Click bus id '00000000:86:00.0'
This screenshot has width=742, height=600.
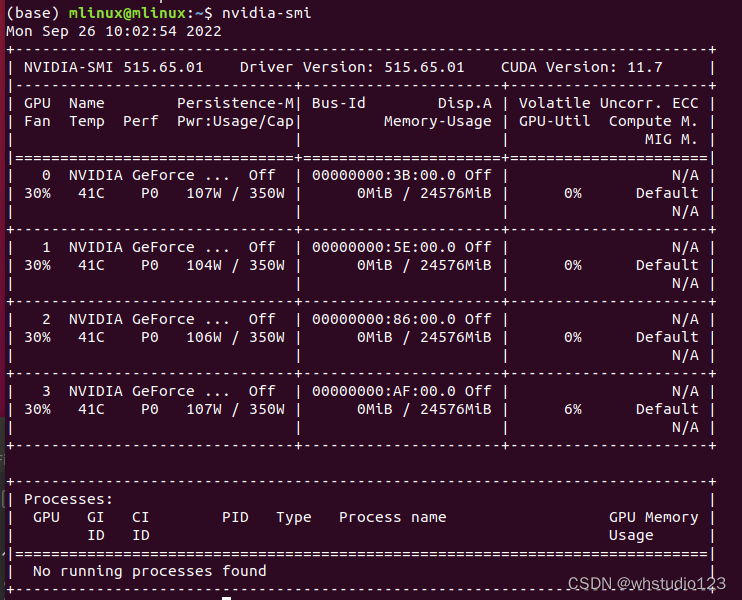point(384,319)
